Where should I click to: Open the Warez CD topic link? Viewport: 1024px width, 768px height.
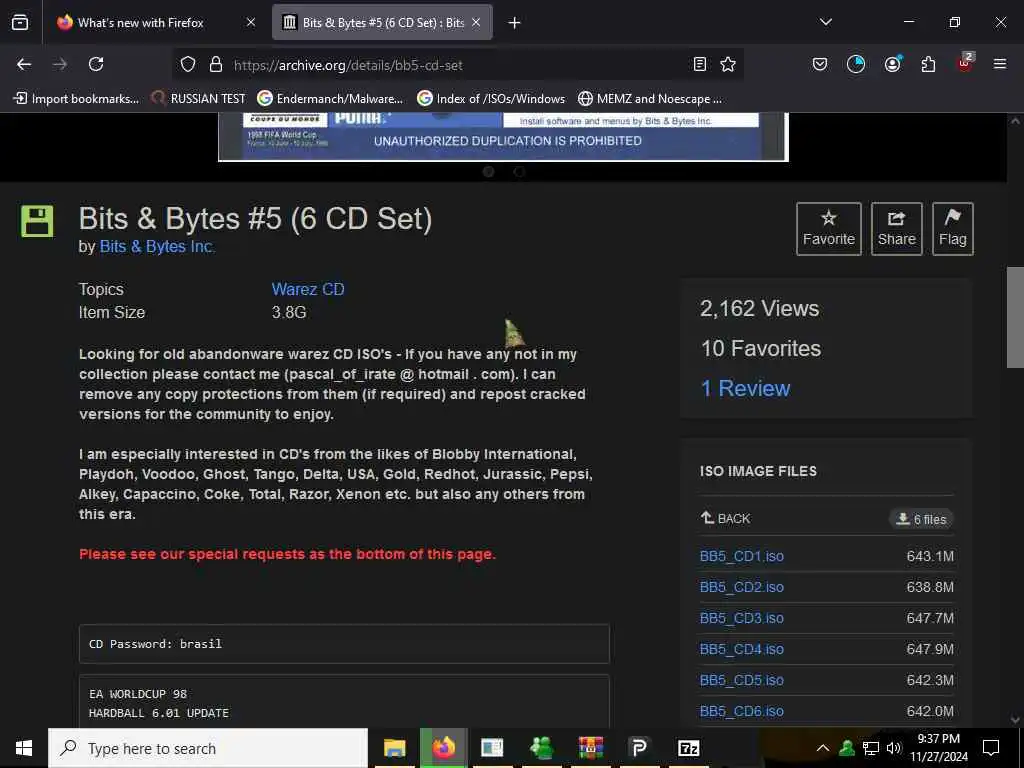(x=308, y=289)
